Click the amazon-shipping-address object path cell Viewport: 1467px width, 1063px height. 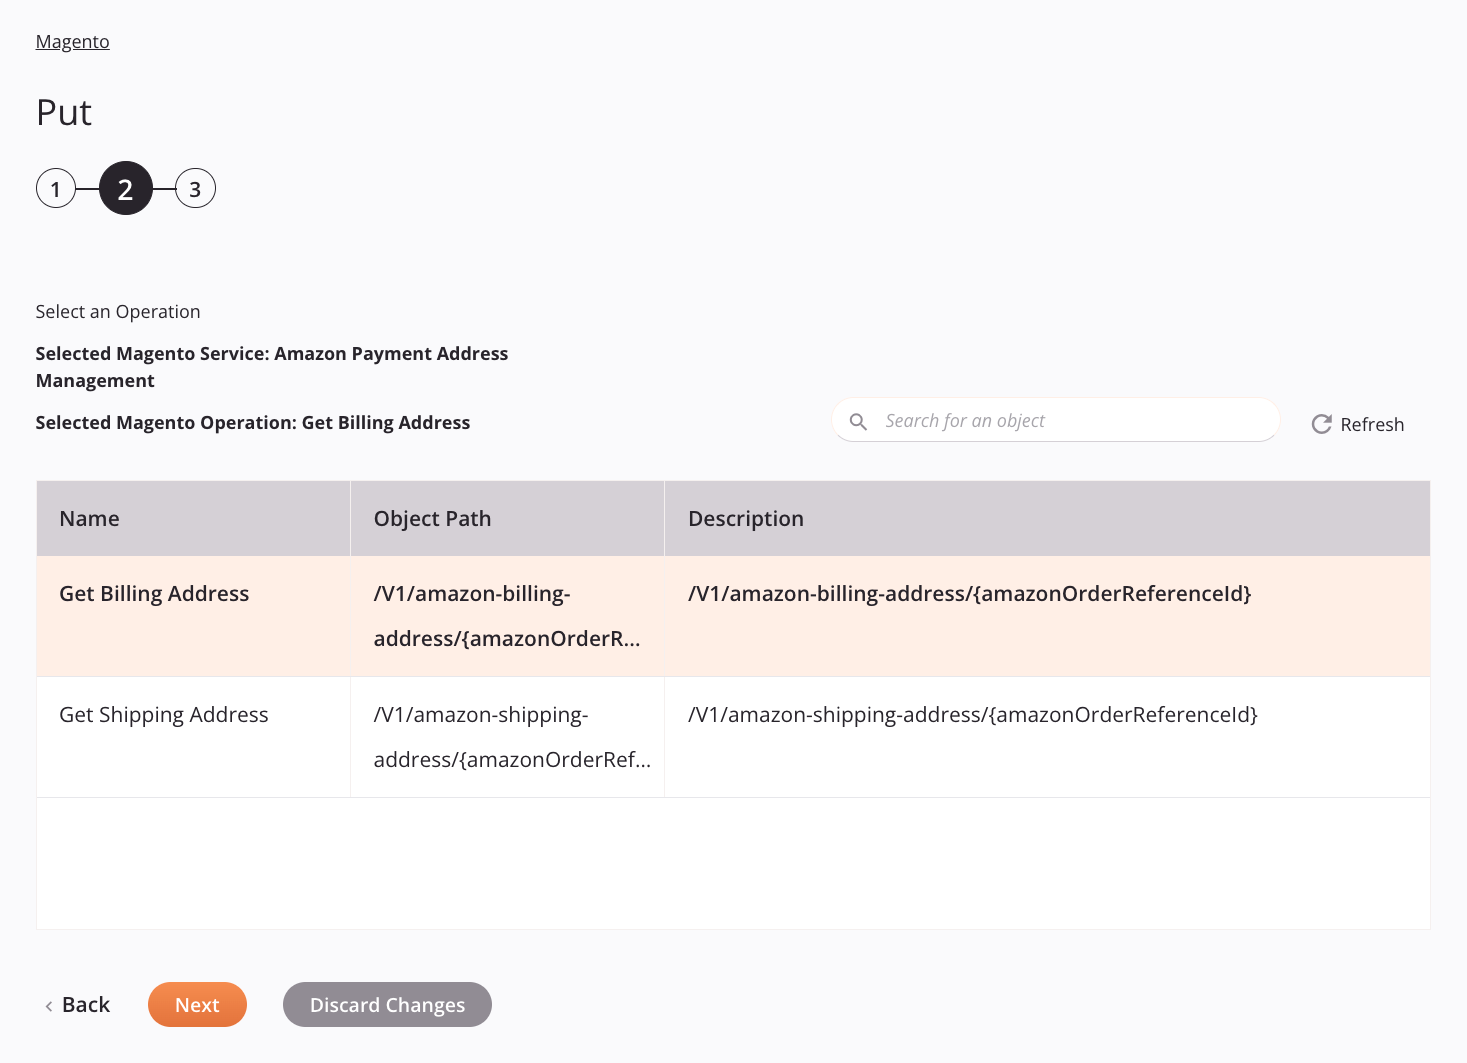click(x=507, y=737)
